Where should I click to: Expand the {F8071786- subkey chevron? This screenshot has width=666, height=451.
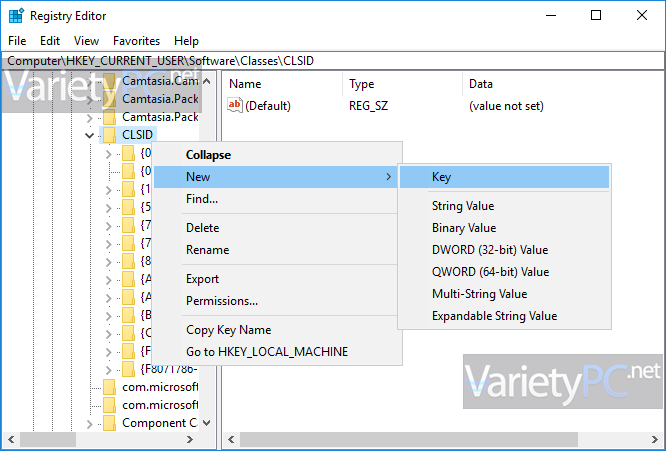pyautogui.click(x=108, y=370)
